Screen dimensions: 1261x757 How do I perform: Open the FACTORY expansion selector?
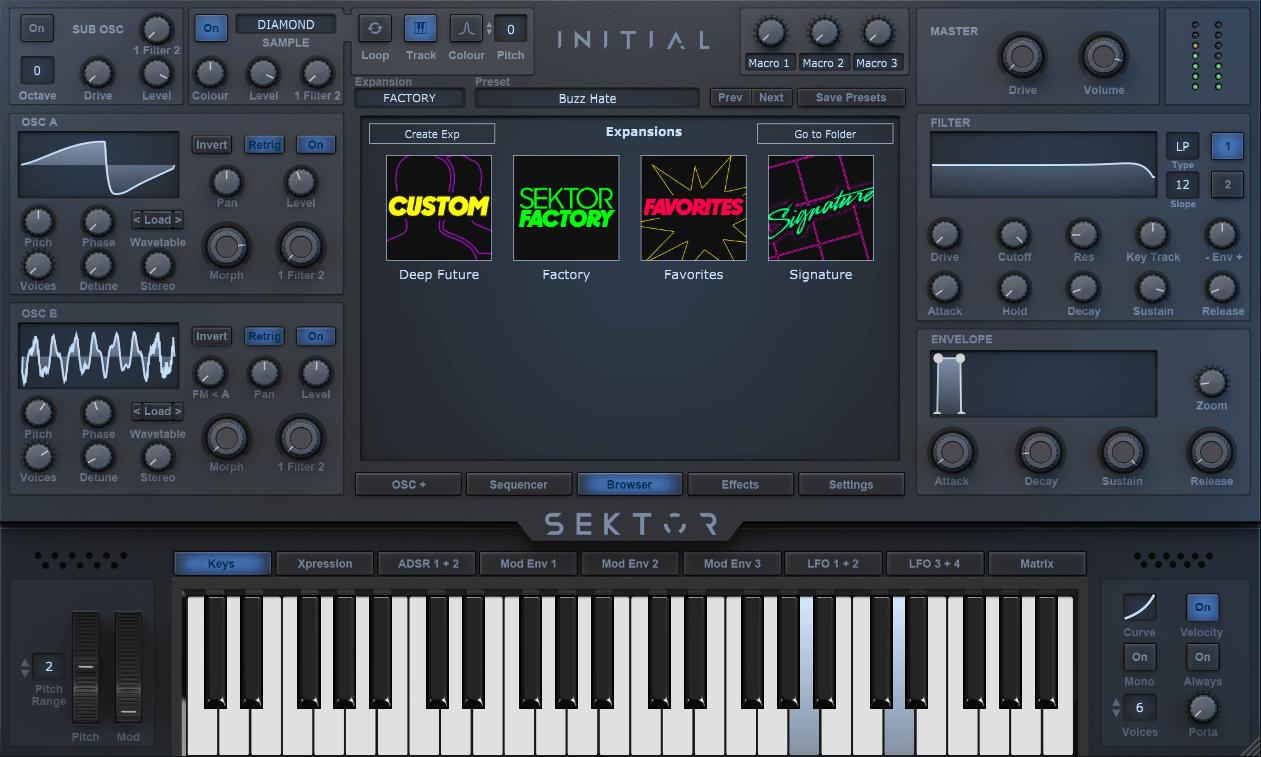point(410,98)
